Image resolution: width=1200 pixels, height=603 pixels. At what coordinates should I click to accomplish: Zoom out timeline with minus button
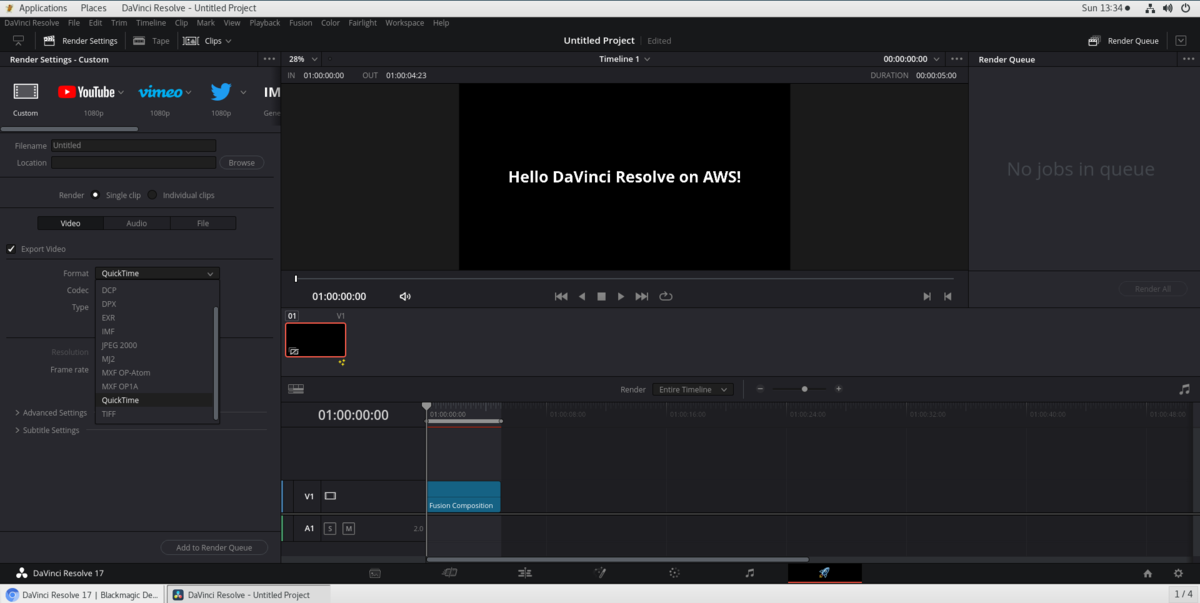(x=760, y=389)
